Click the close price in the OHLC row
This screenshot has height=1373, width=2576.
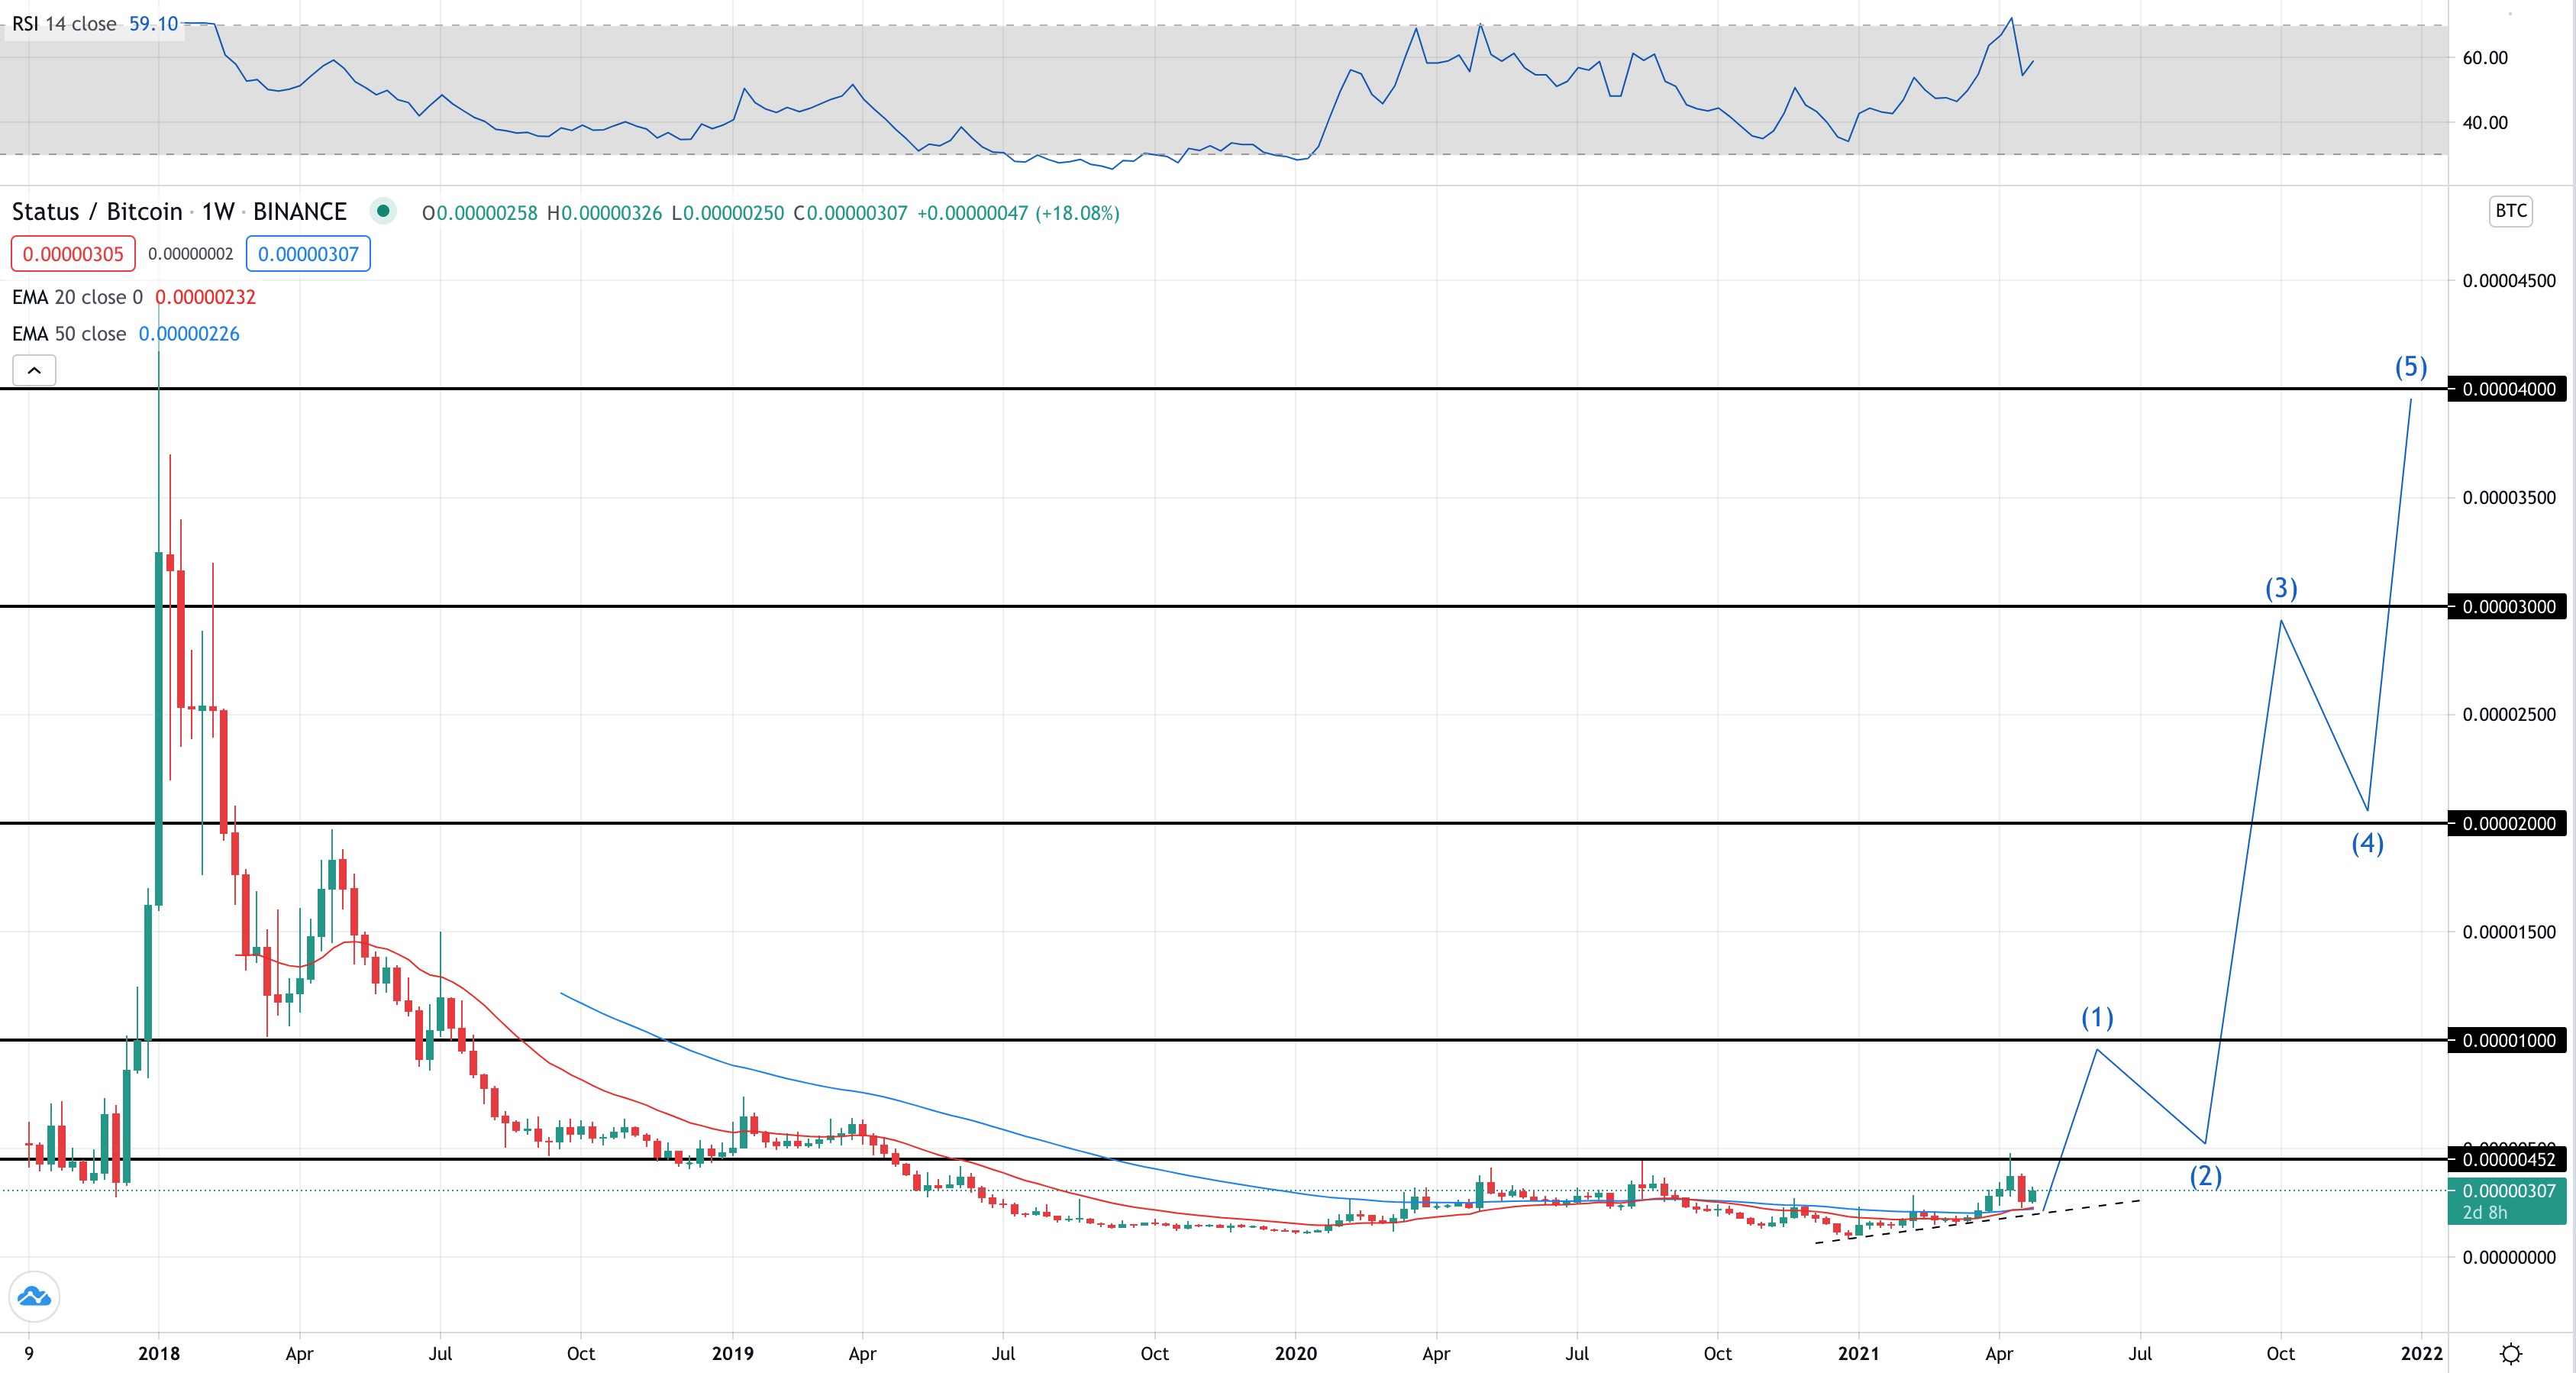pos(851,213)
